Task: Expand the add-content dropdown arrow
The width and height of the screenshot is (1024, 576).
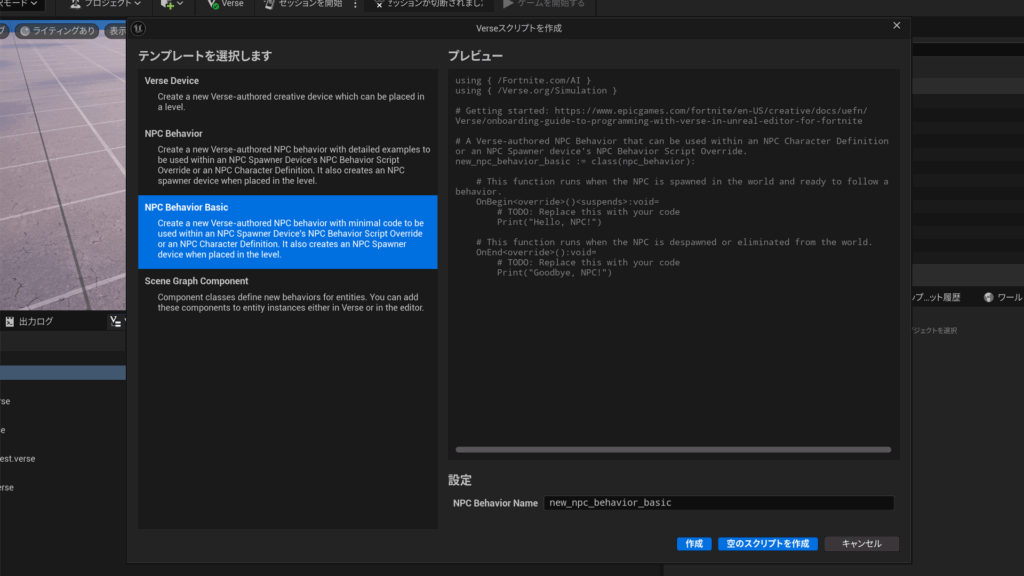Action: coord(180,4)
